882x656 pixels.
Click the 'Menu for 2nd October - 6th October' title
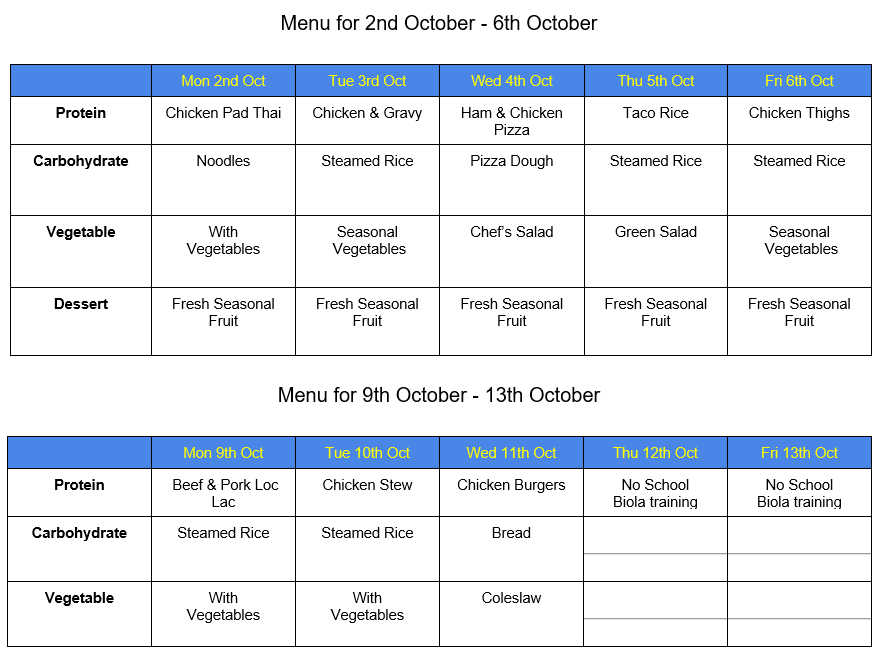click(439, 23)
